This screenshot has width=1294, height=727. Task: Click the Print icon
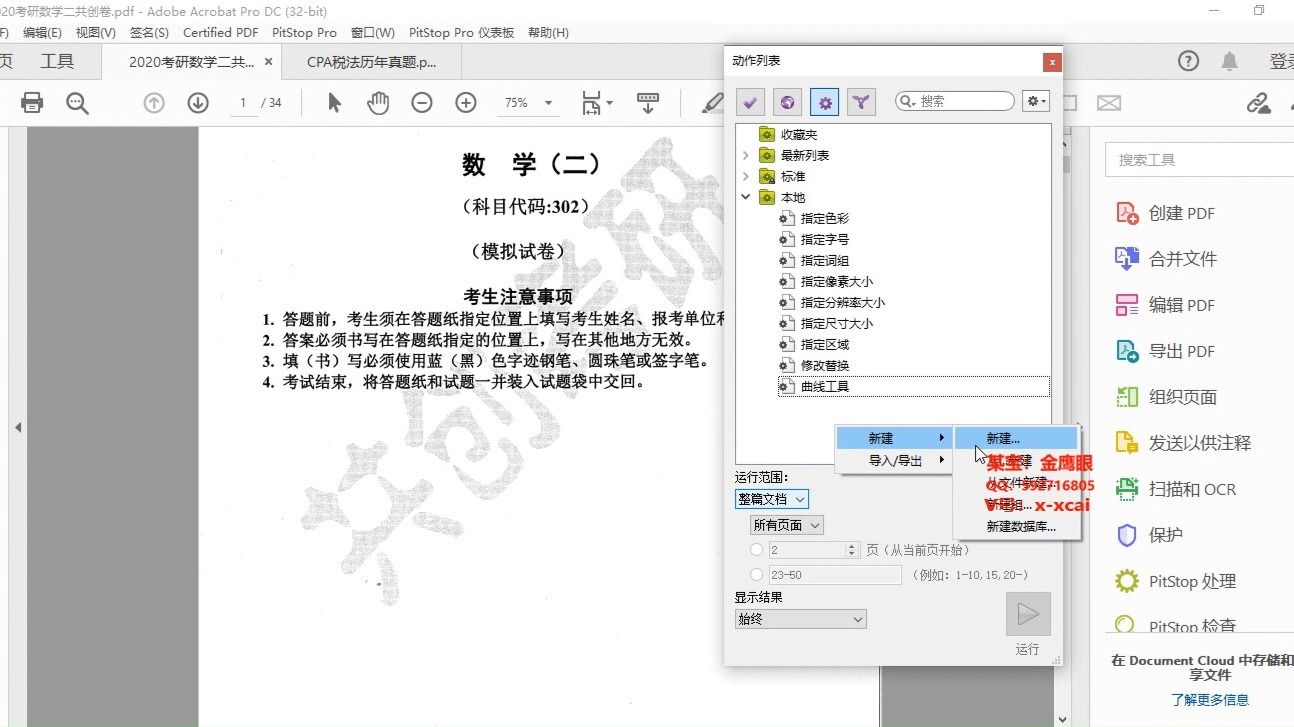(33, 102)
